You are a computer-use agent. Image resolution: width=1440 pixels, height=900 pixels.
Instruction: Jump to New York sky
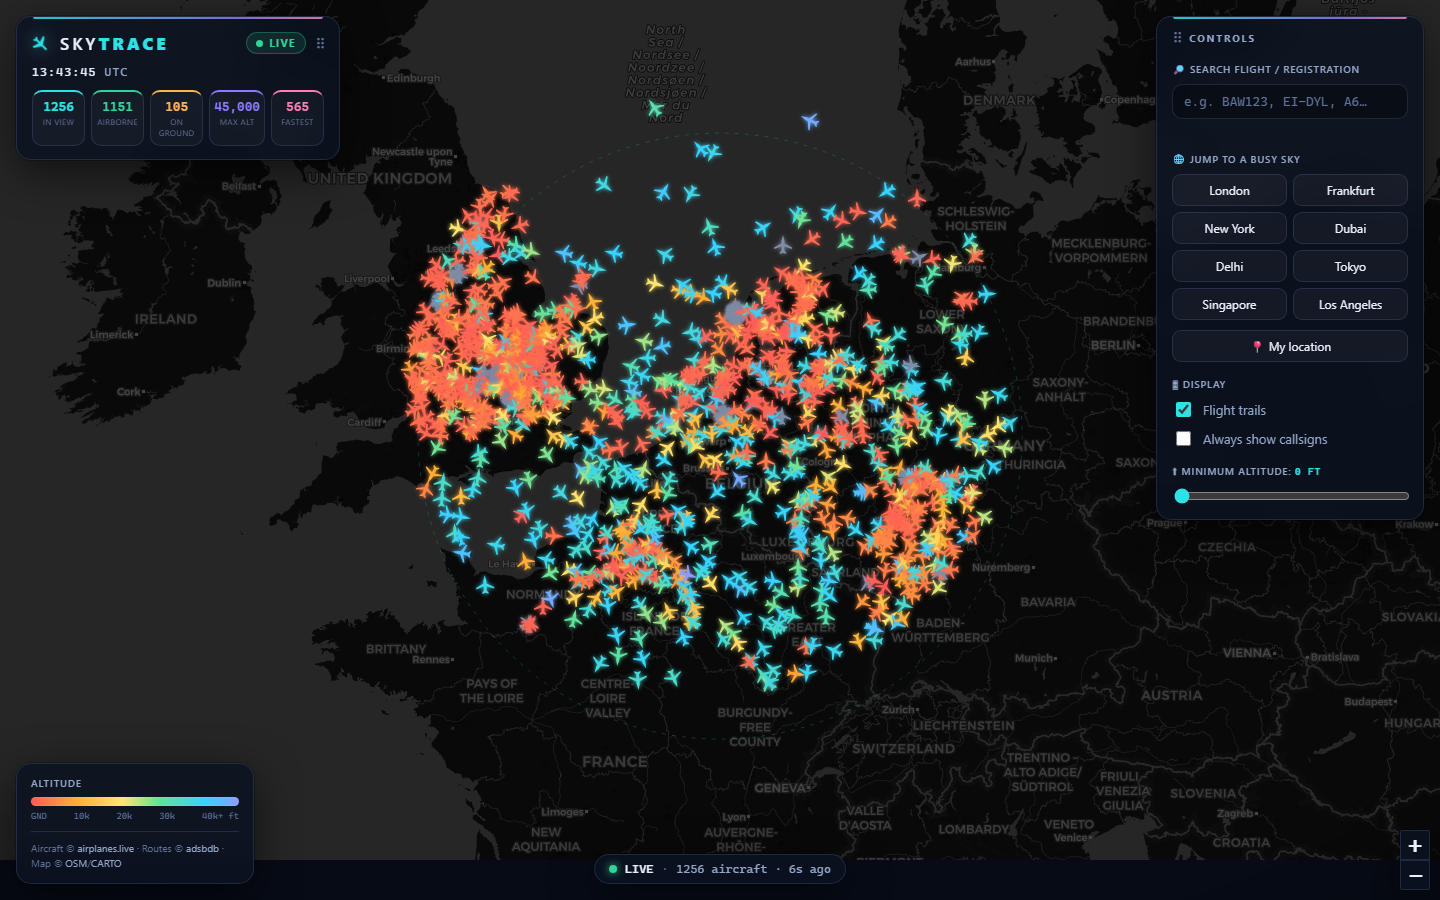(1229, 229)
